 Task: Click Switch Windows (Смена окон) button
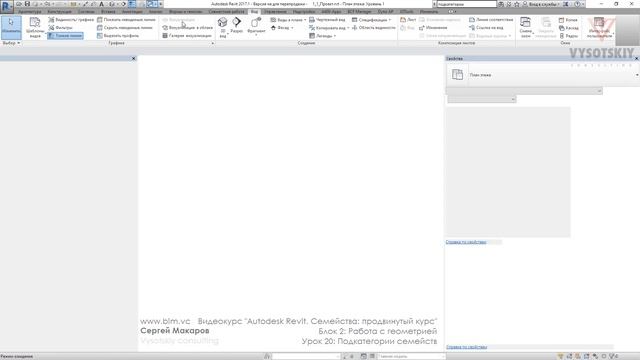(x=526, y=27)
